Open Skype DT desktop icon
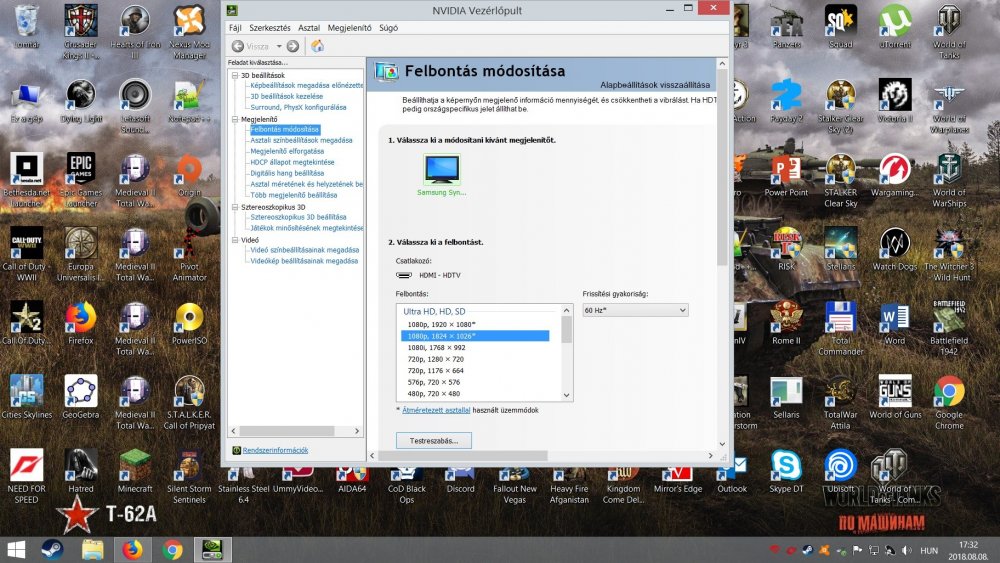The width and height of the screenshot is (1000, 563). (786, 471)
